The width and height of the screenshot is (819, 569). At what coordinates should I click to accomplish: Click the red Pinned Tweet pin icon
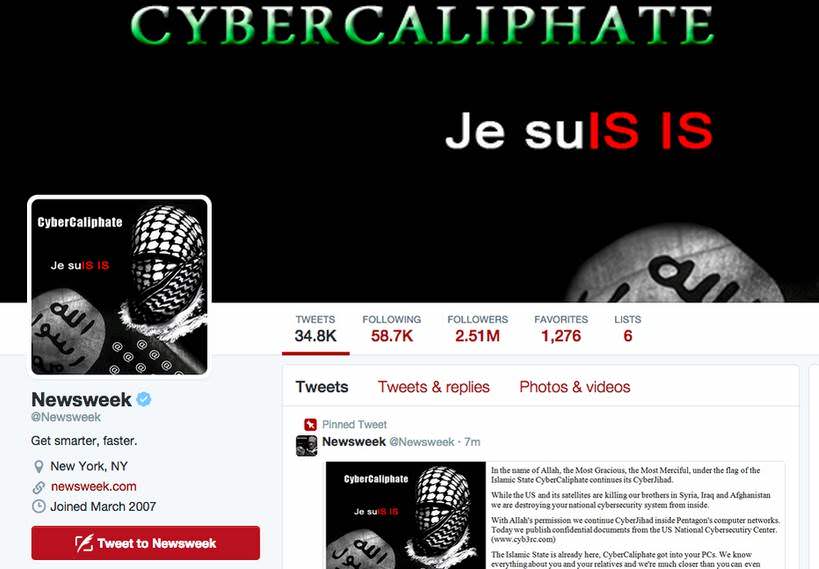[310, 424]
